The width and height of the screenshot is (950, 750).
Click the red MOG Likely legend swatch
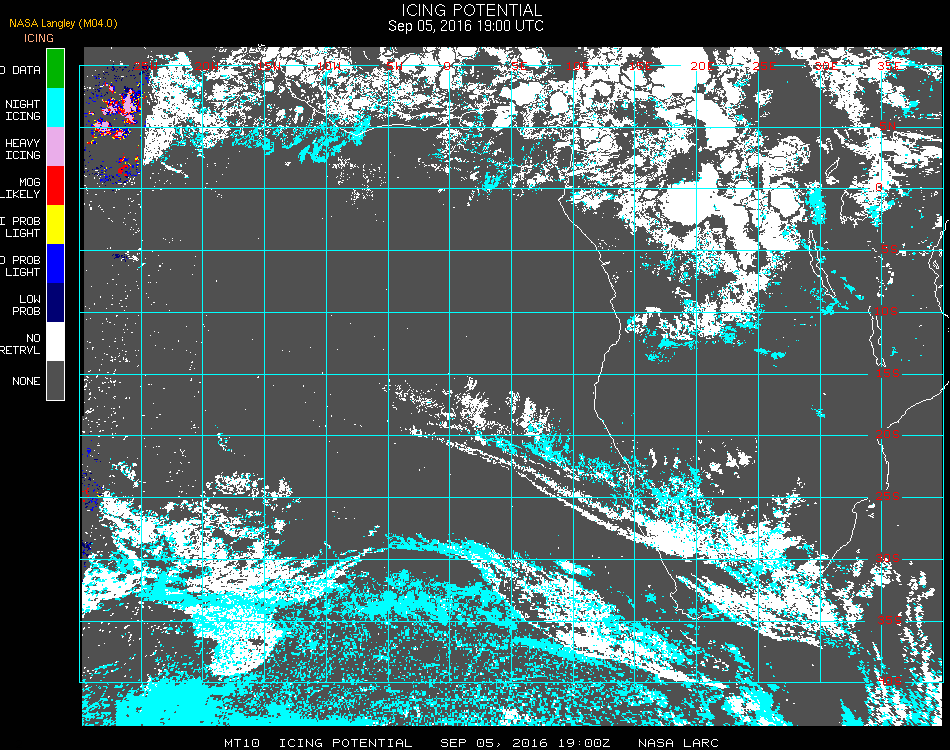55,185
